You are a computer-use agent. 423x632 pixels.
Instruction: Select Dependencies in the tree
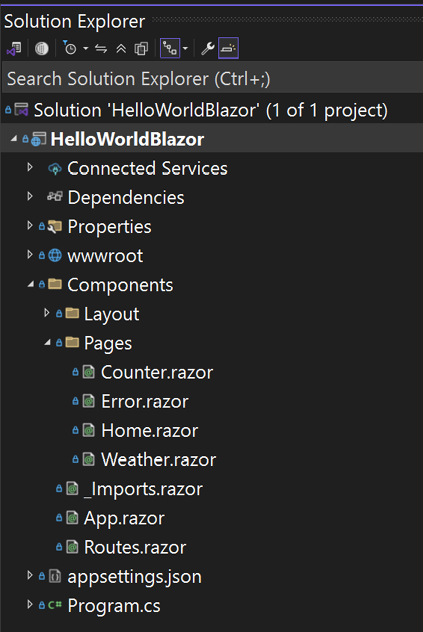[x=126, y=198]
